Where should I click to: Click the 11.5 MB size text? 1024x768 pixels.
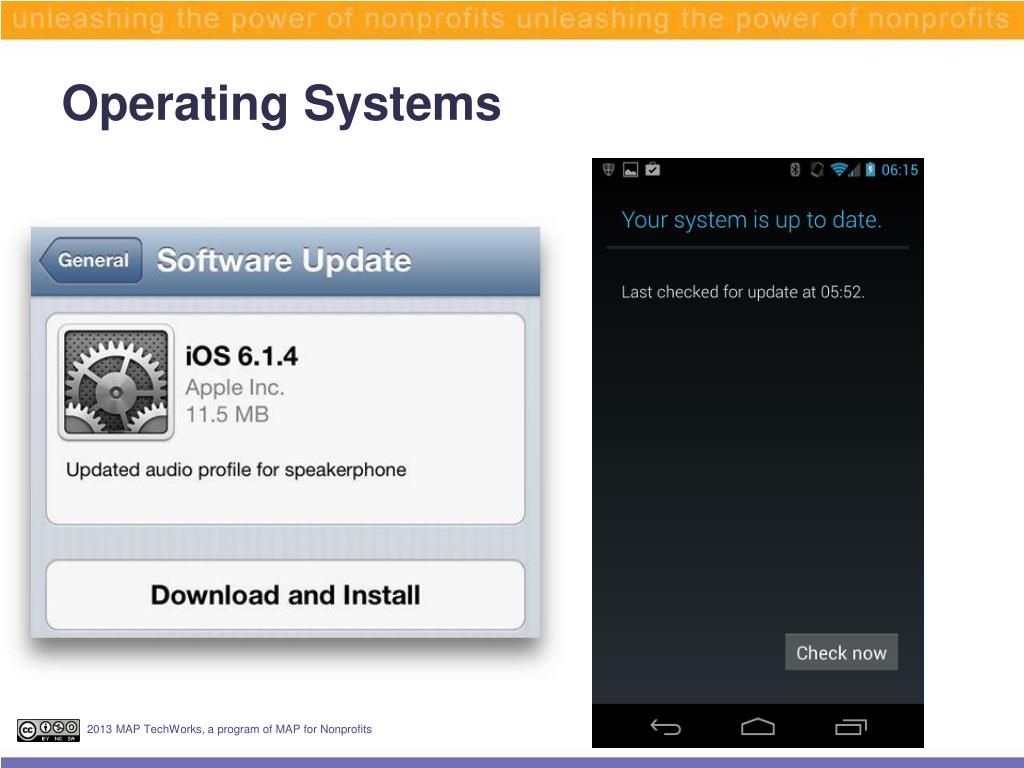click(x=227, y=414)
